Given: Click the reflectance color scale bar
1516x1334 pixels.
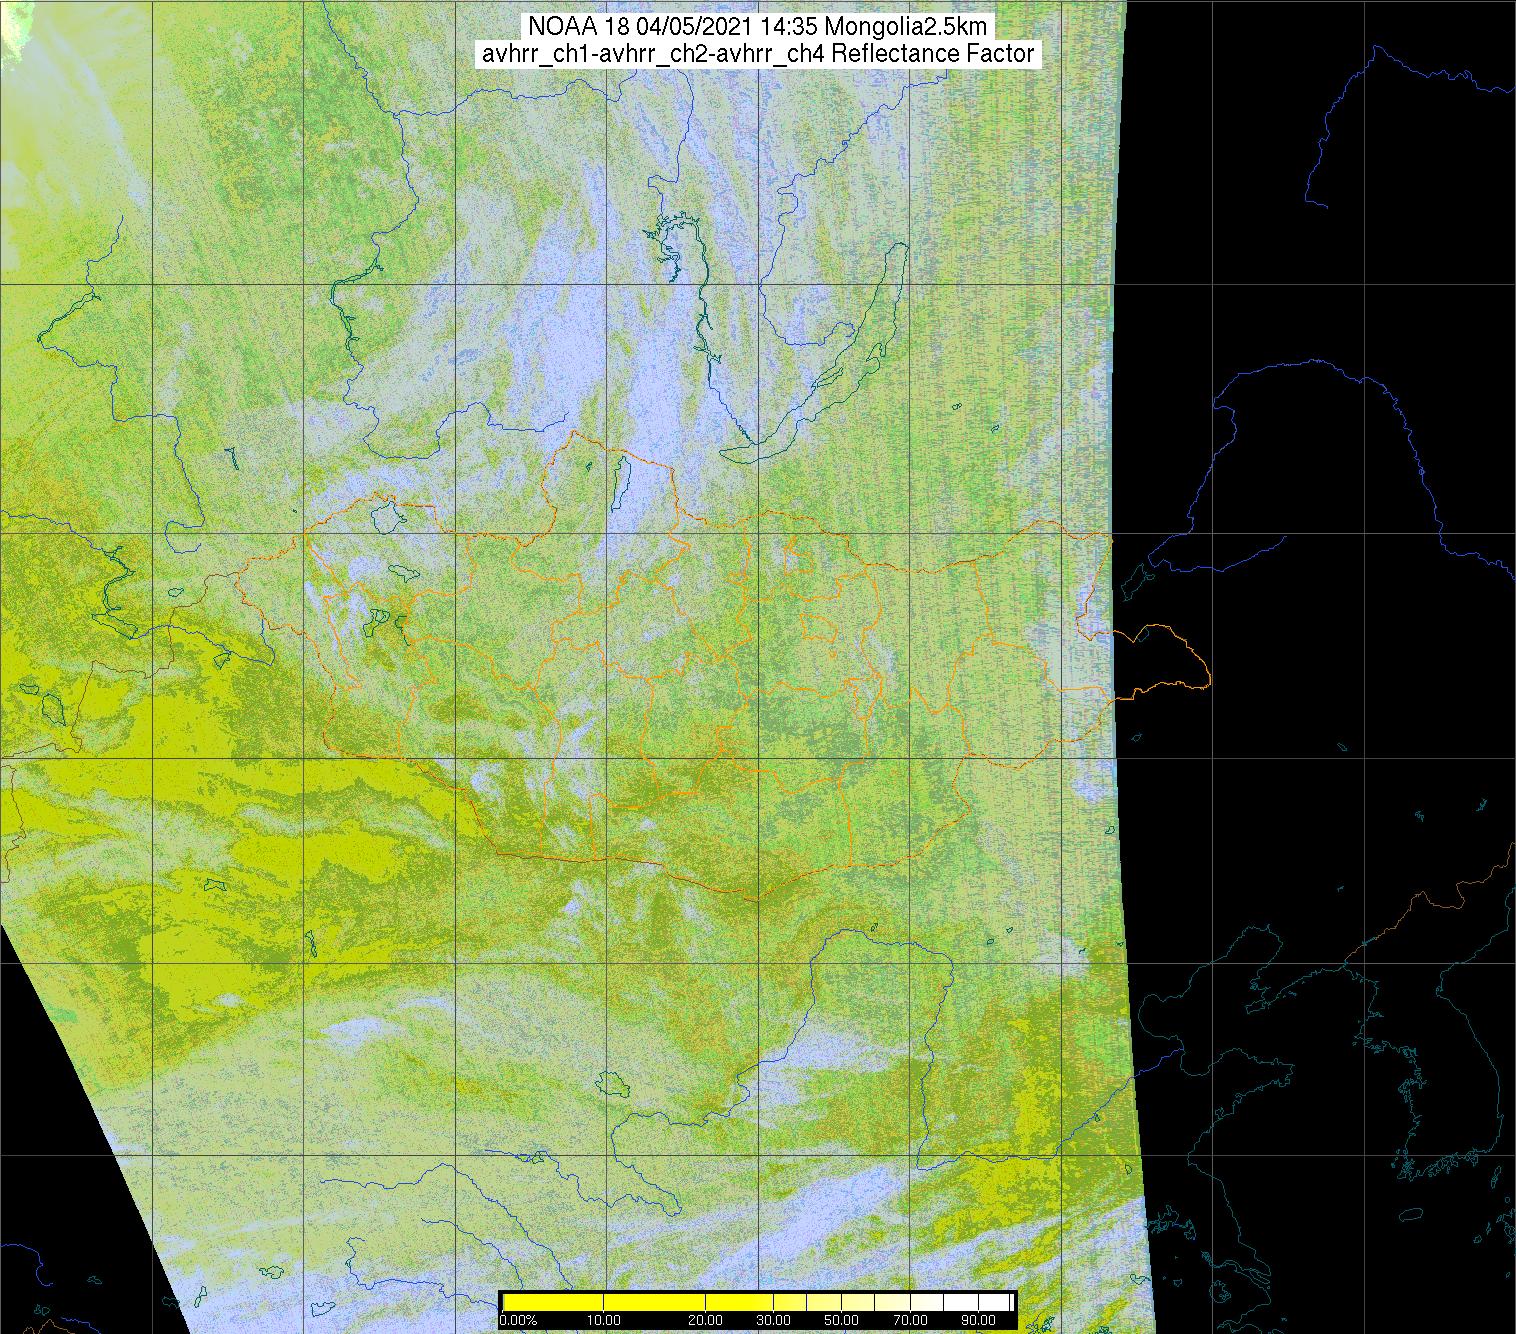Looking at the screenshot, I should coord(758,1302).
